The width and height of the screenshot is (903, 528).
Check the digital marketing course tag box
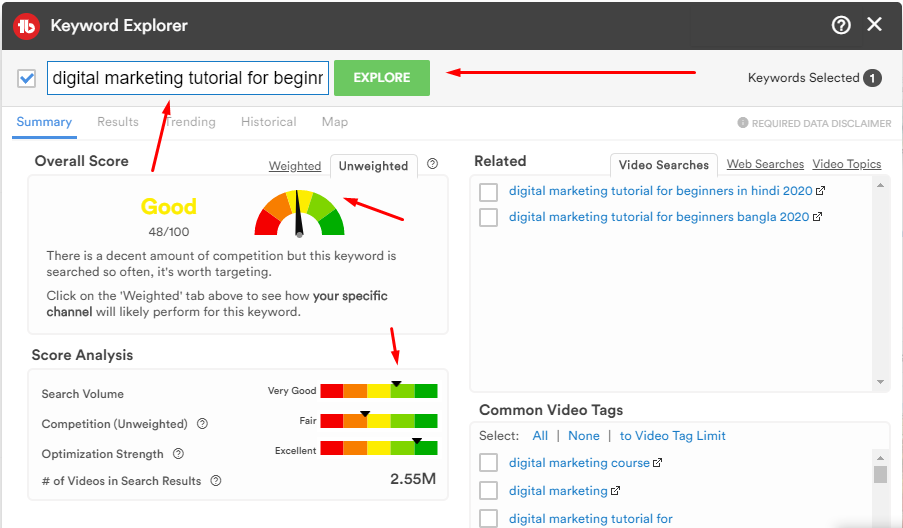click(488, 462)
